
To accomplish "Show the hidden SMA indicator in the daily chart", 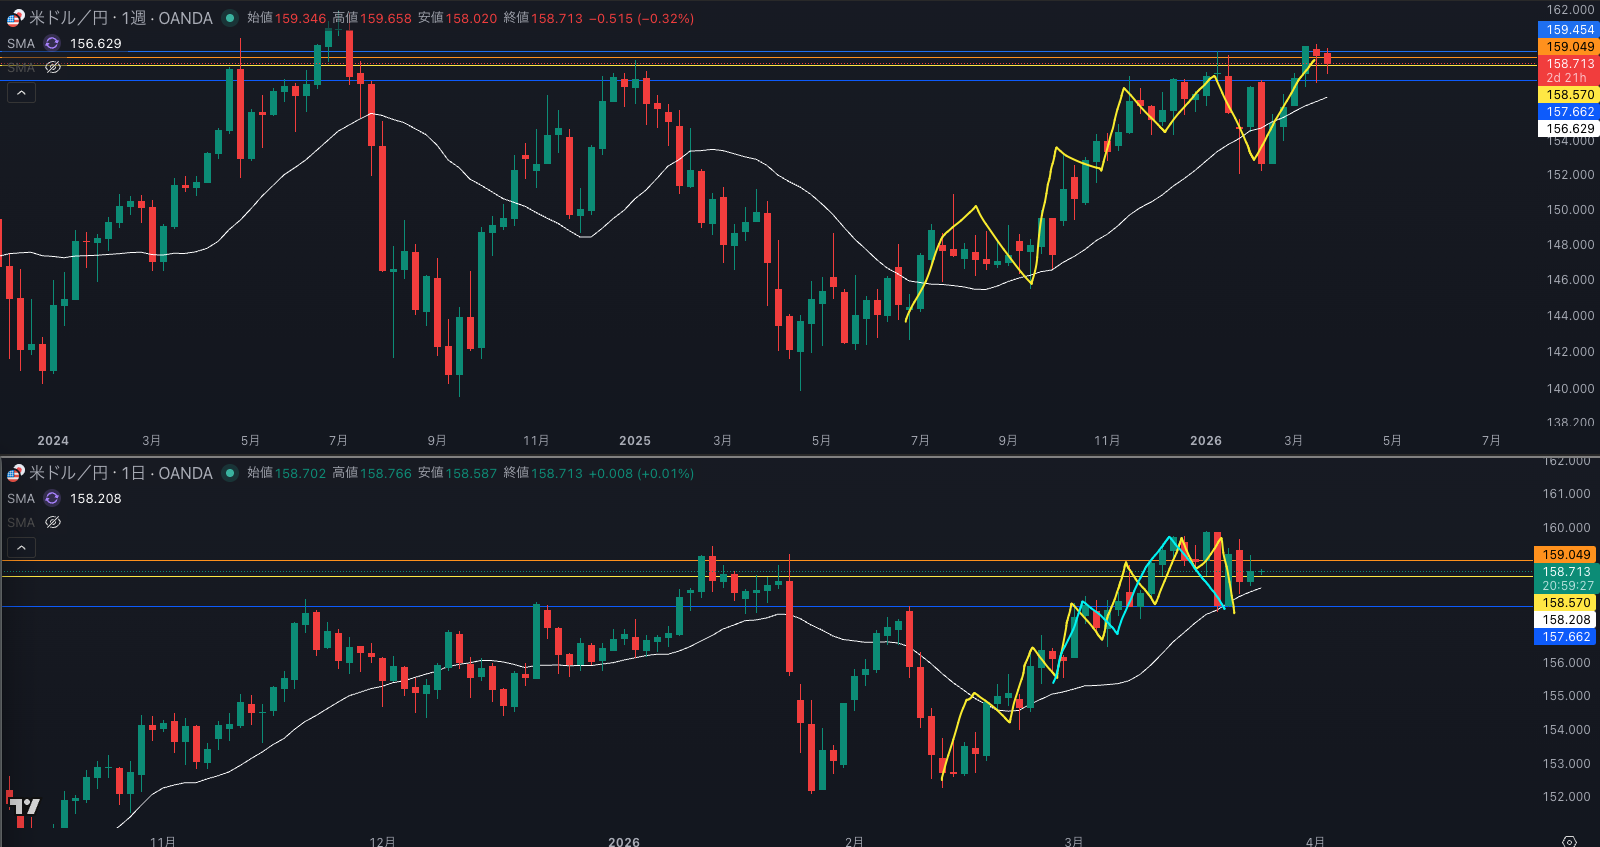I will [x=53, y=522].
